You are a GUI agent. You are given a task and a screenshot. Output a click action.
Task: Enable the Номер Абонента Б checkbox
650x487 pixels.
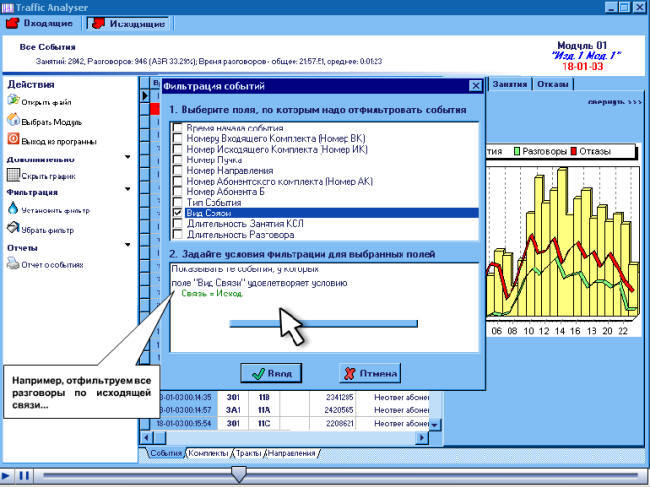tap(177, 192)
